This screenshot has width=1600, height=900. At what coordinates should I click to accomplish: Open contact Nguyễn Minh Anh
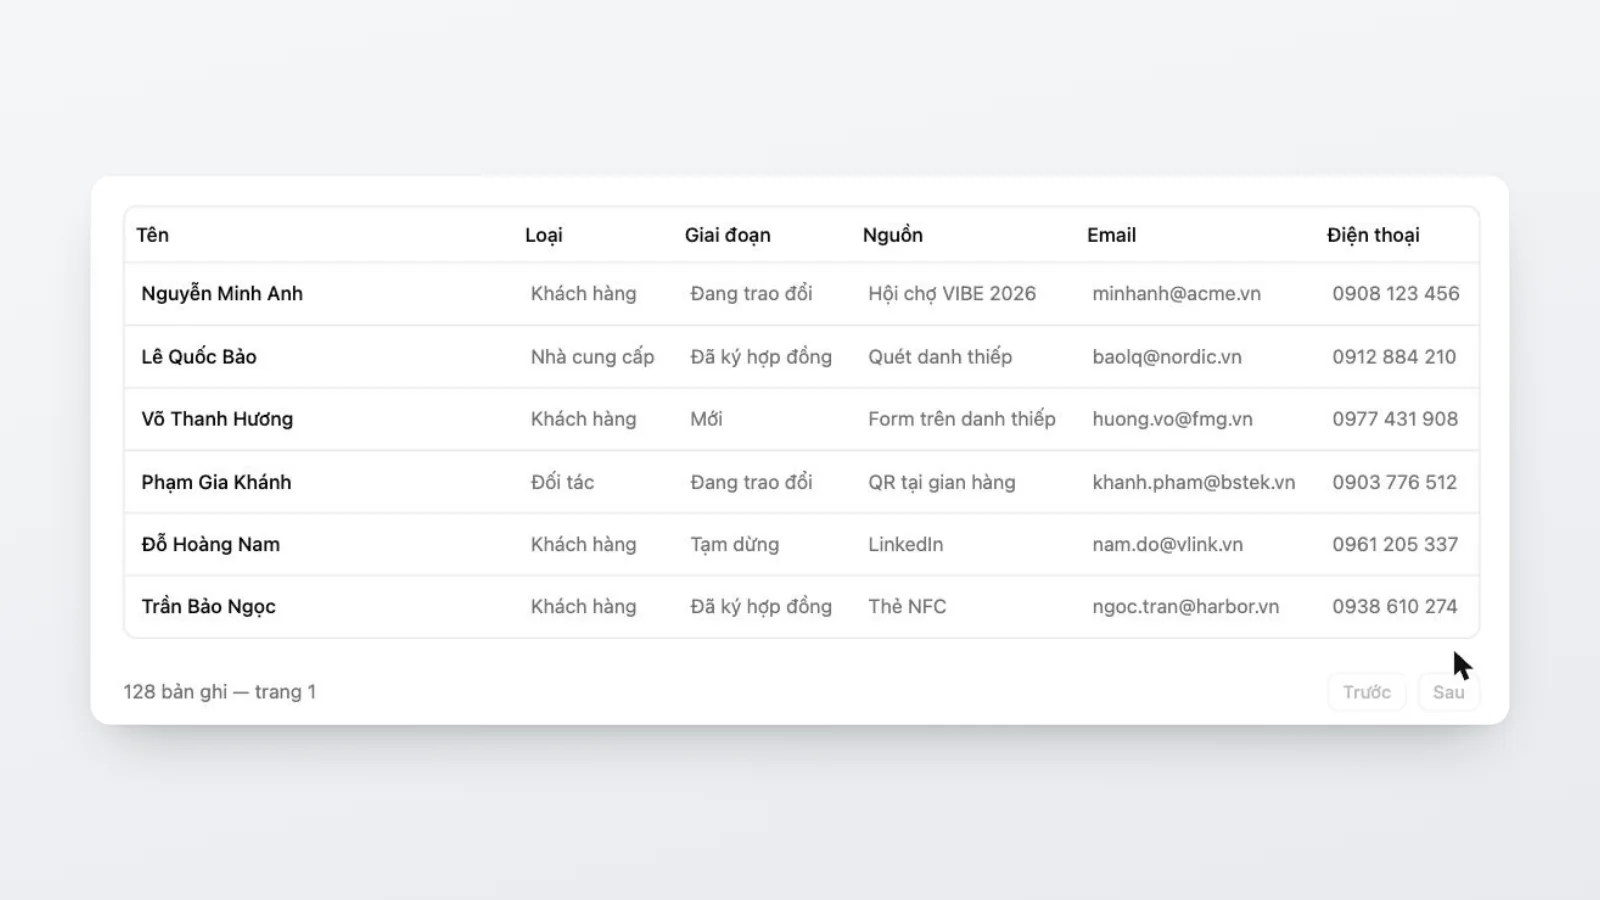tap(222, 294)
